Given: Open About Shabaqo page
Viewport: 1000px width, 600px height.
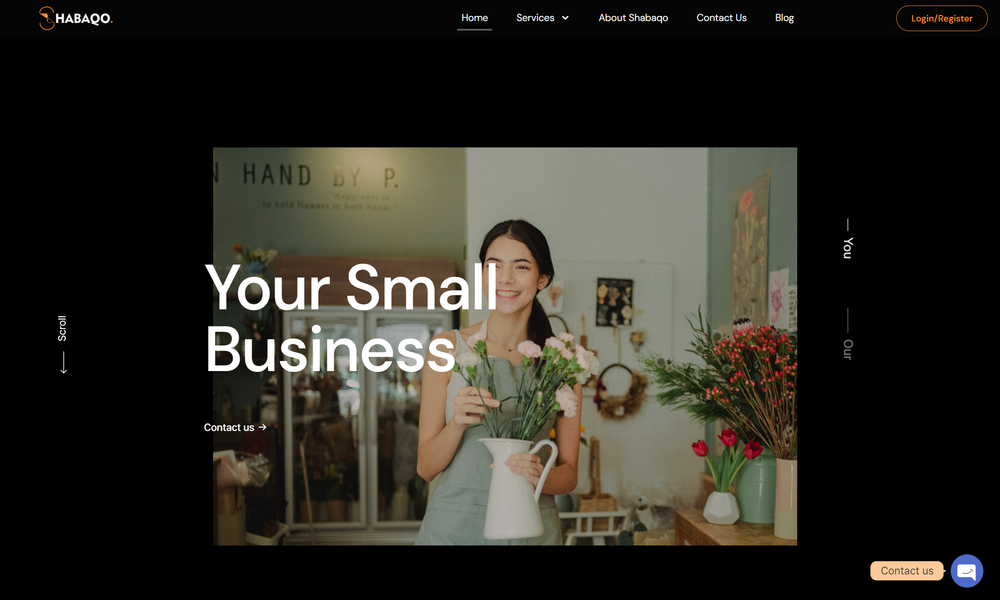Looking at the screenshot, I should pyautogui.click(x=633, y=18).
